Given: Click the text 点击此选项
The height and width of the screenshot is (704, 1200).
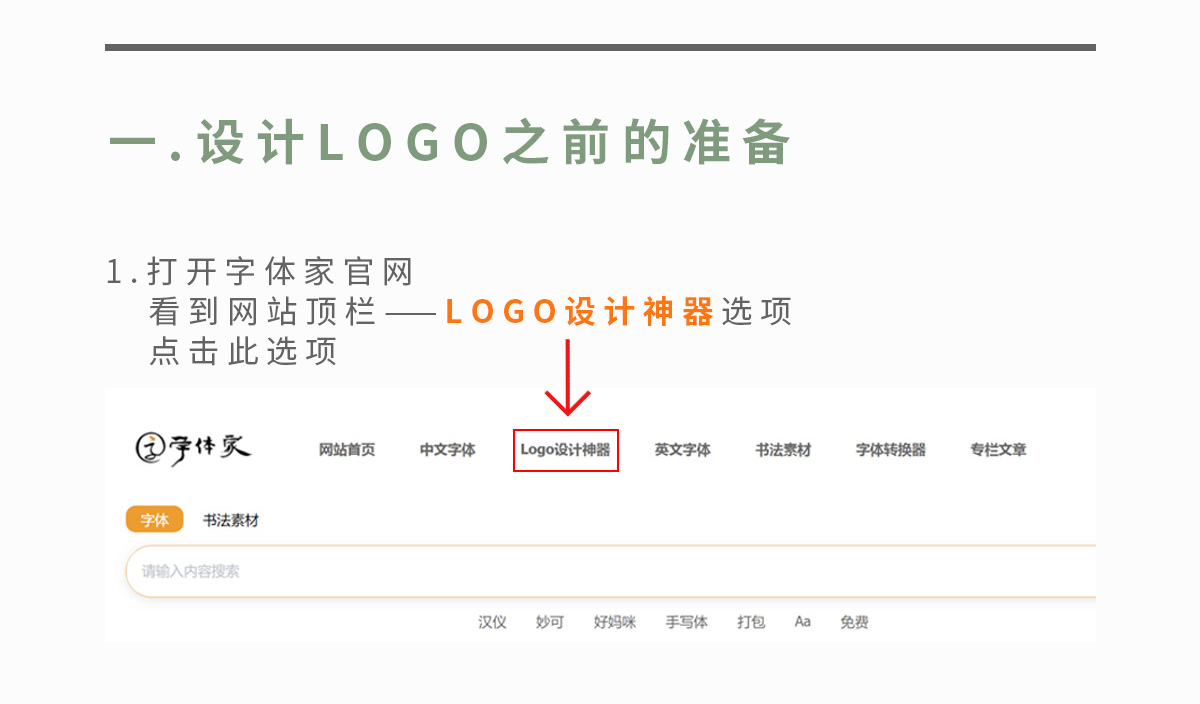Looking at the screenshot, I should [x=243, y=351].
